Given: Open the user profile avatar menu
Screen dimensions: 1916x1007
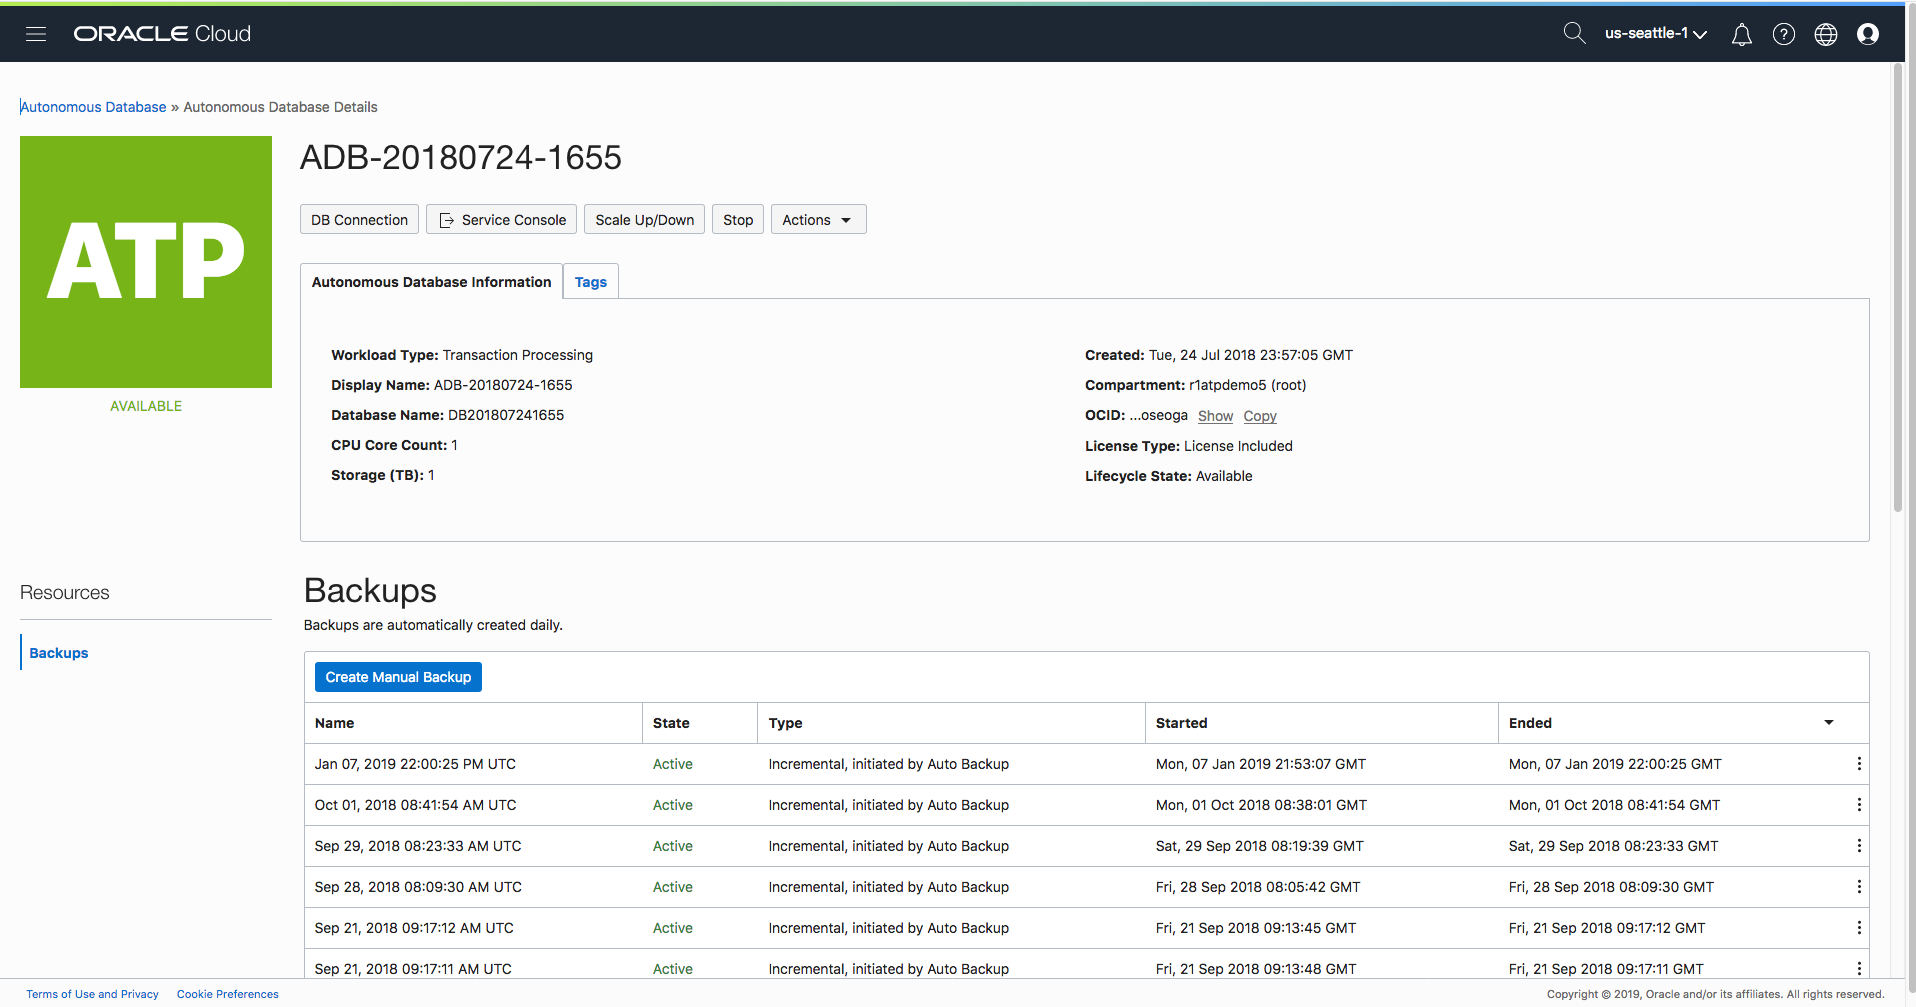Looking at the screenshot, I should coord(1867,34).
